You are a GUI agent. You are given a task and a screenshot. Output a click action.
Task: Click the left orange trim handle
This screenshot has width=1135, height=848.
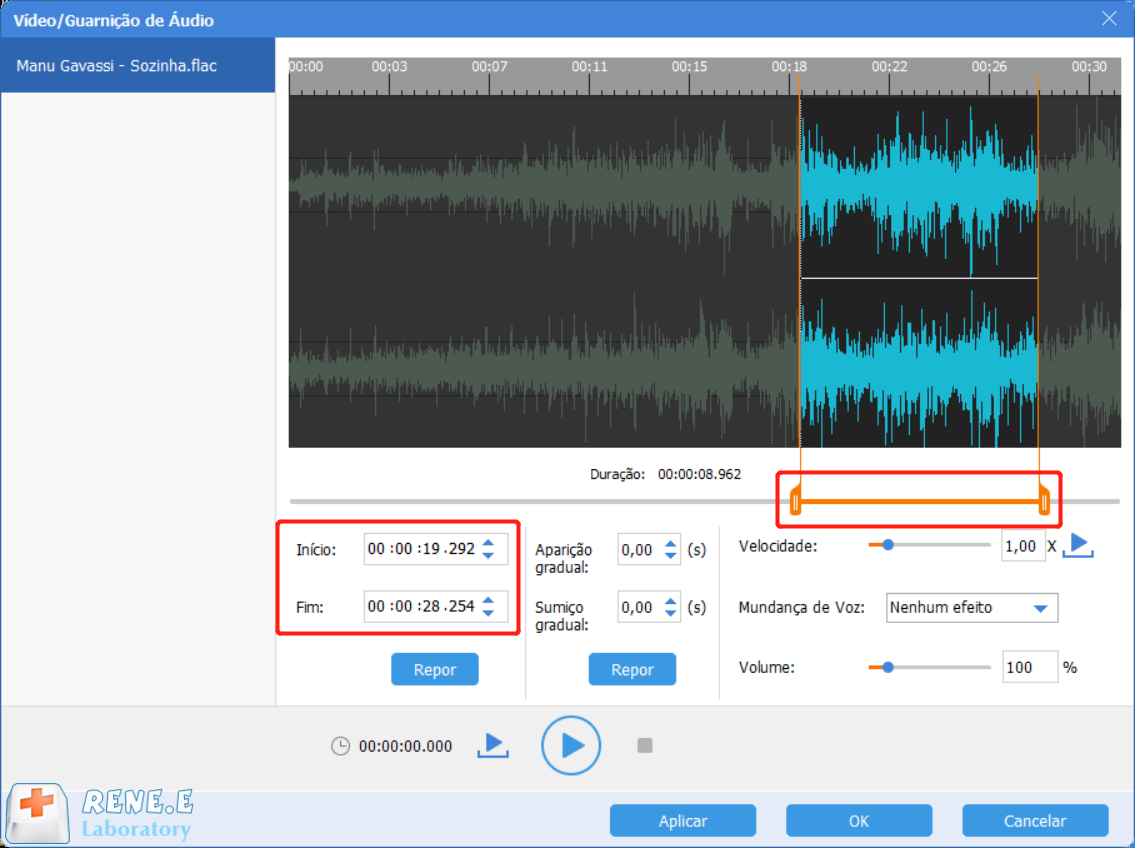click(x=796, y=501)
